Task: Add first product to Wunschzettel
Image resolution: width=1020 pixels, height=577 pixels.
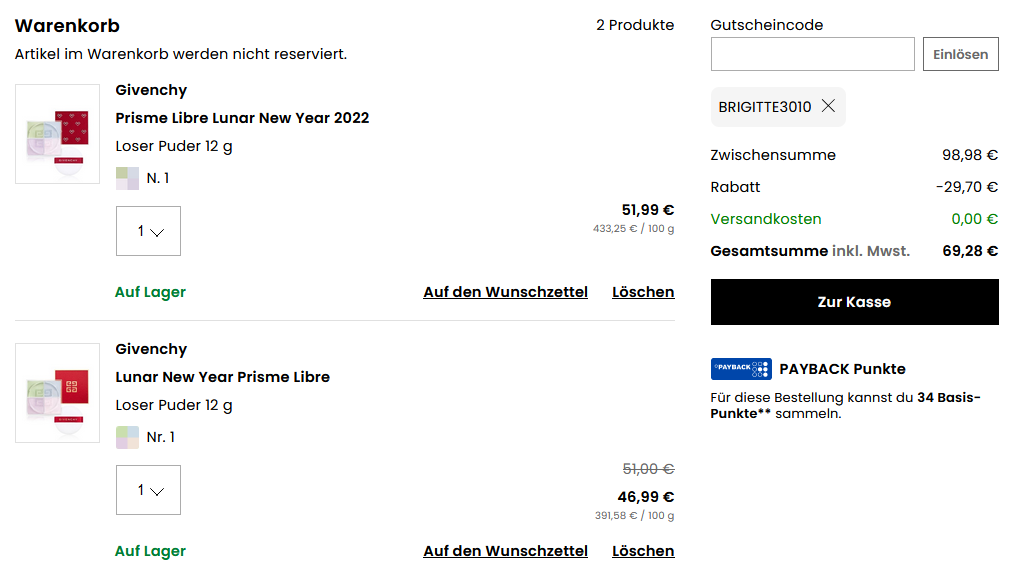Action: [505, 292]
